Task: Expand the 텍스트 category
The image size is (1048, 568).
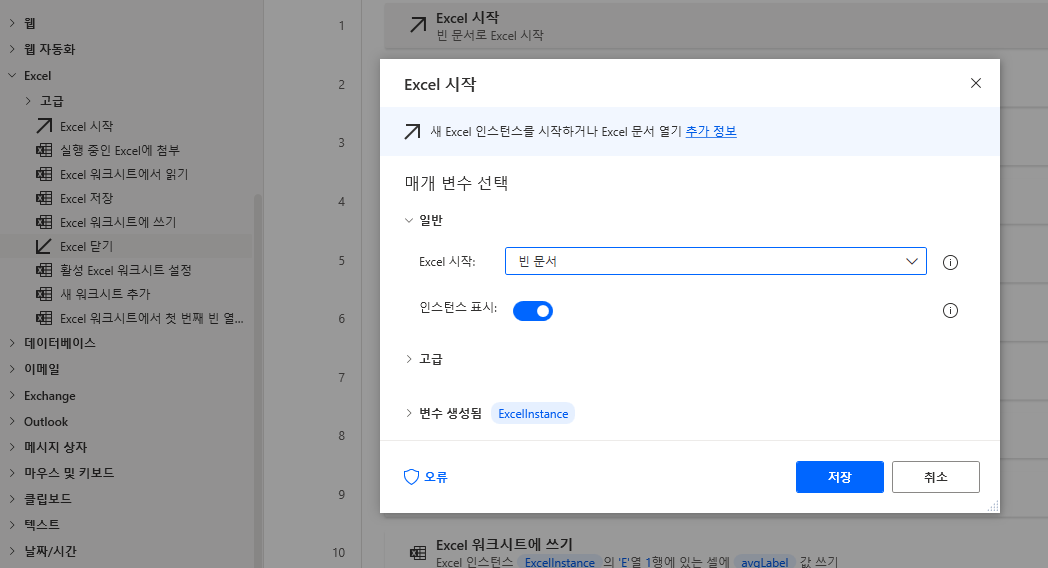Action: (x=12, y=525)
